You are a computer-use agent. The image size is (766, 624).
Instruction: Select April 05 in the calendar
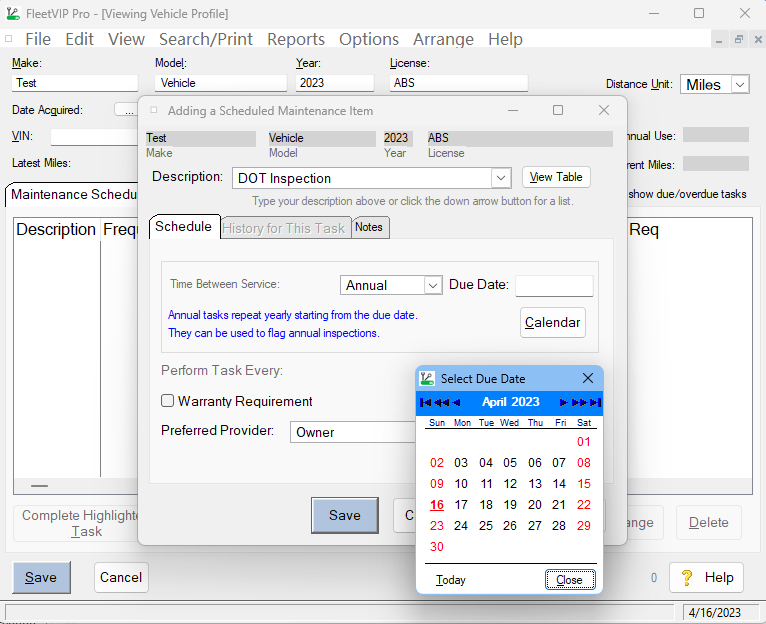pos(510,463)
